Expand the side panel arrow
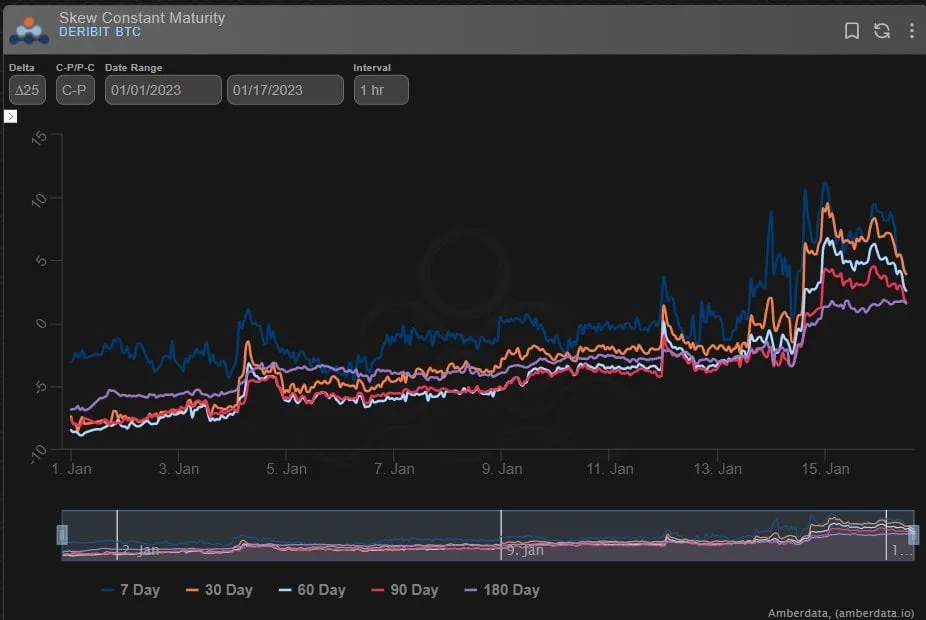This screenshot has width=926, height=620. point(10,116)
